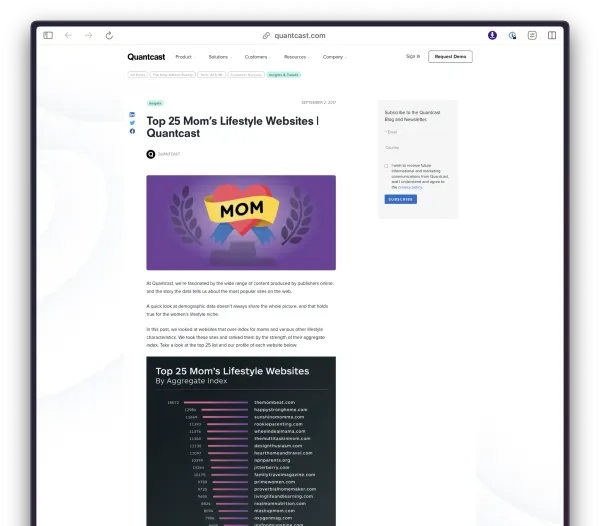Image resolution: width=600 pixels, height=526 pixels.
Task: Share the article on Twitter
Action: (132, 123)
